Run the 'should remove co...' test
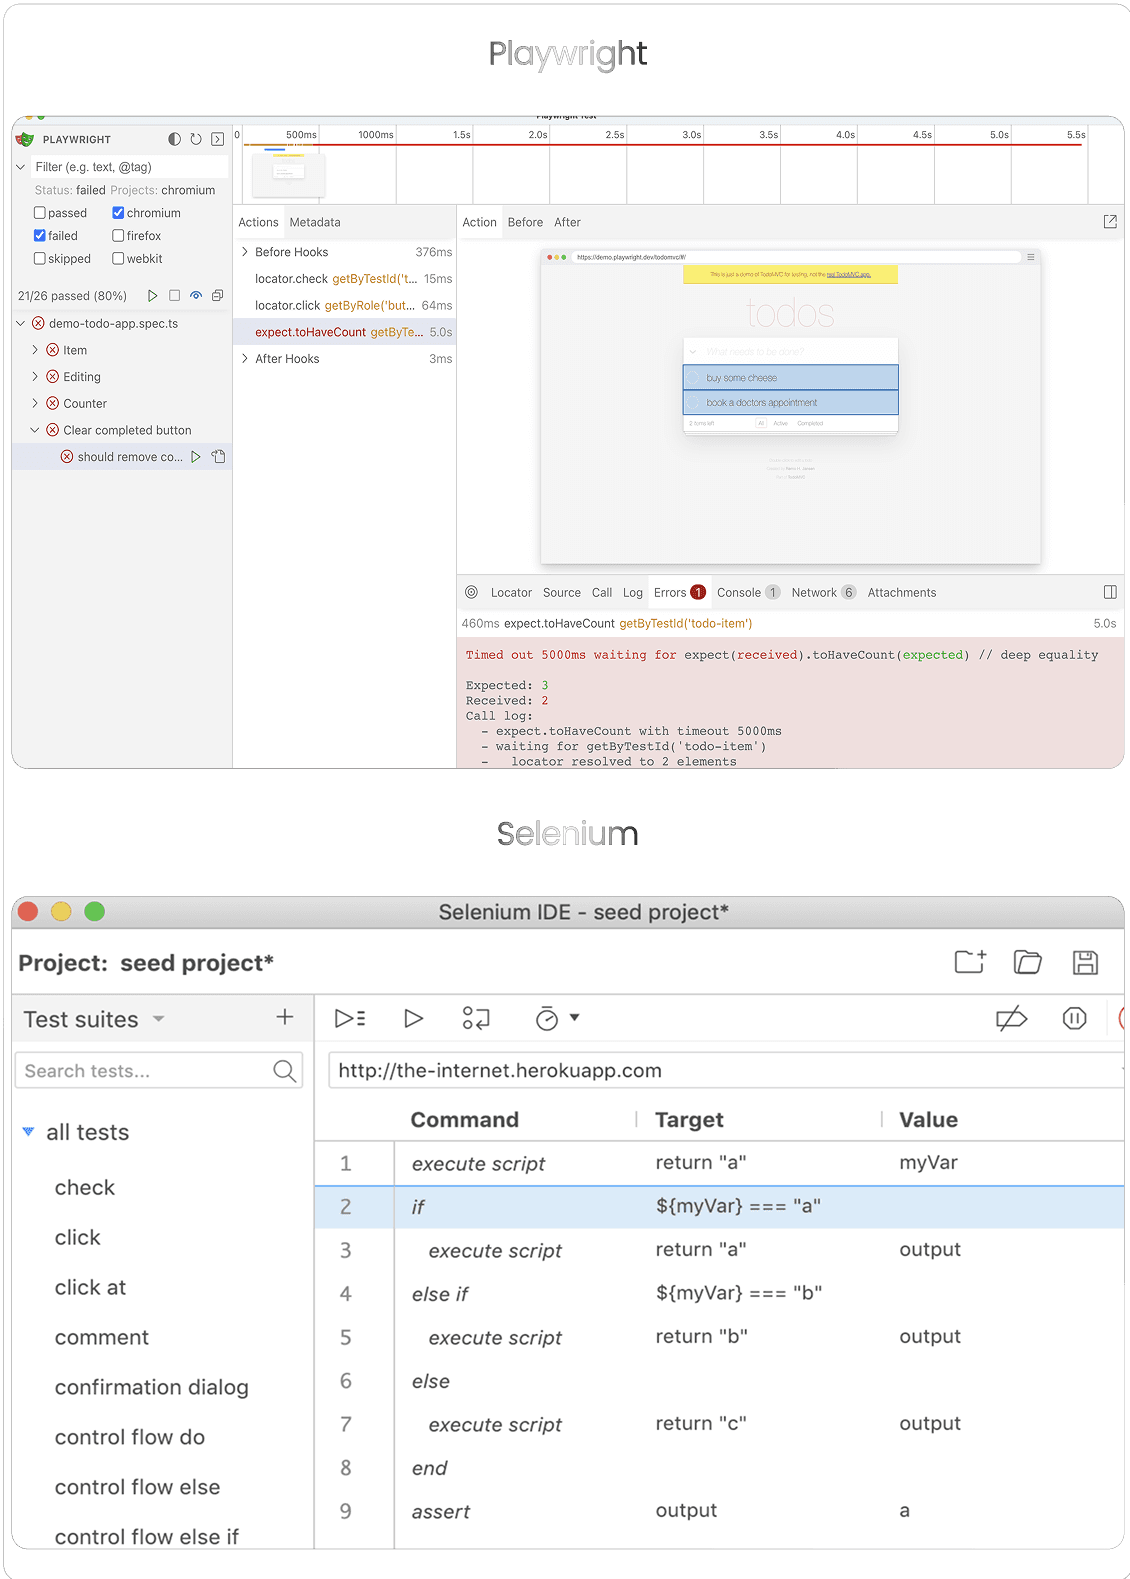 click(196, 457)
